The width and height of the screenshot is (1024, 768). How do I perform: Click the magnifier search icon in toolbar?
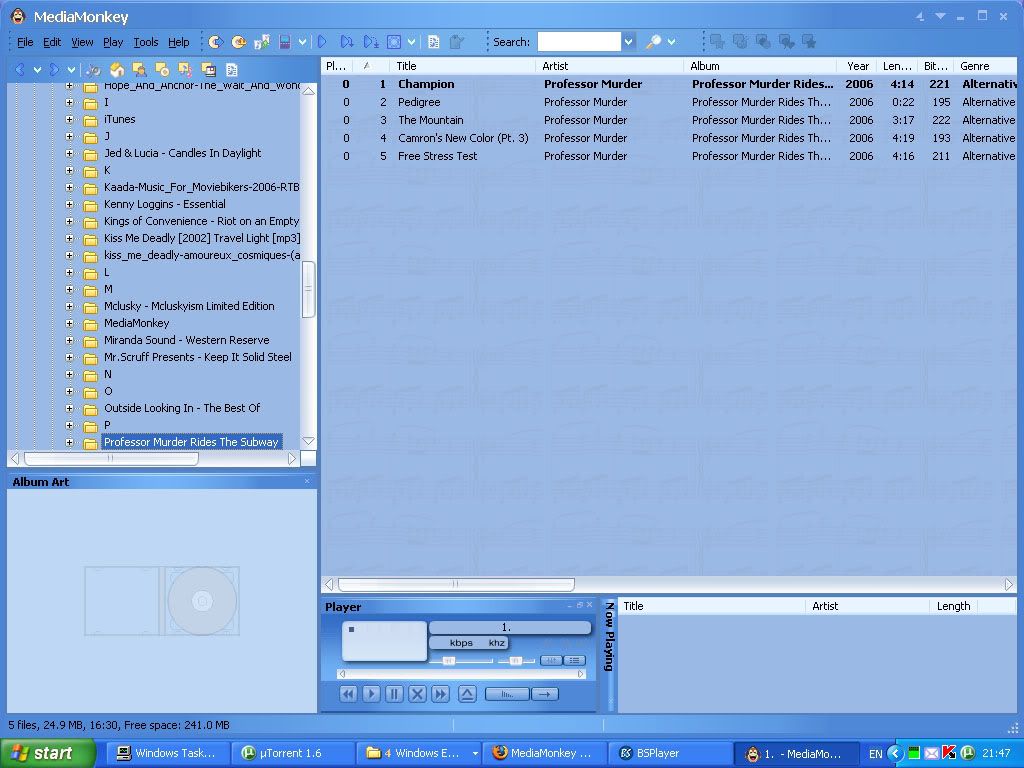pyautogui.click(x=653, y=42)
